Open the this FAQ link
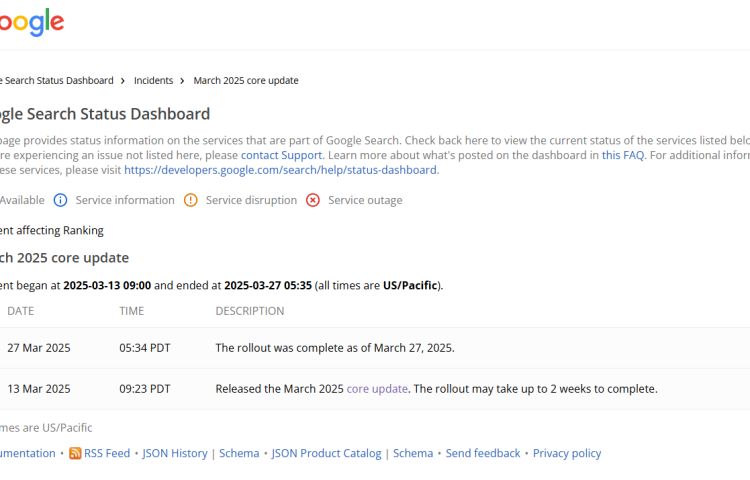Viewport: 750px width, 480px height. [x=623, y=155]
